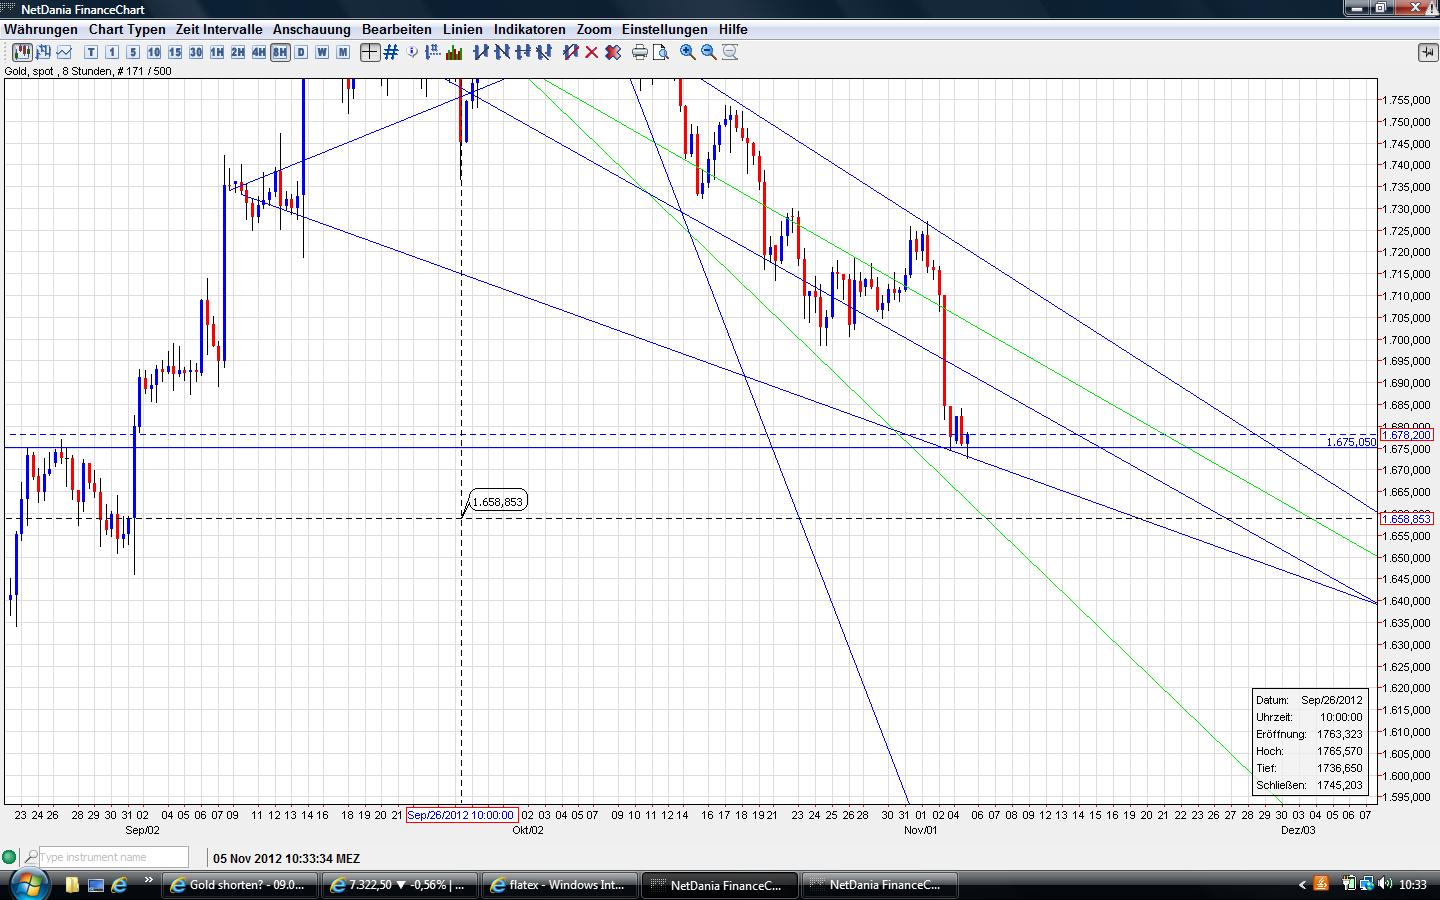Select the bar chart type icon
Screen dimensions: 1440x900
point(42,52)
